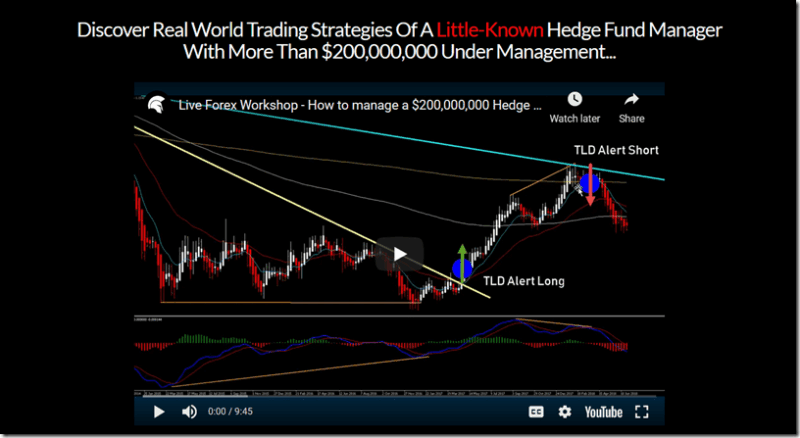Open the Live Forex Workshop video title

point(360,104)
